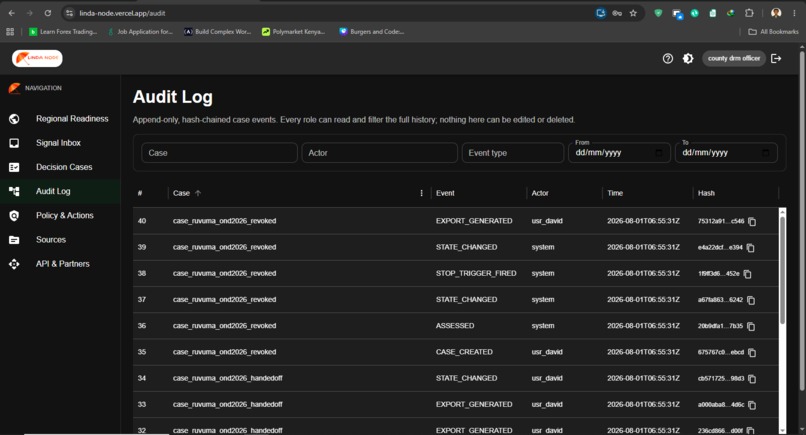Click county drm officer role chip
Screen dimensions: 806x435
tap(734, 59)
